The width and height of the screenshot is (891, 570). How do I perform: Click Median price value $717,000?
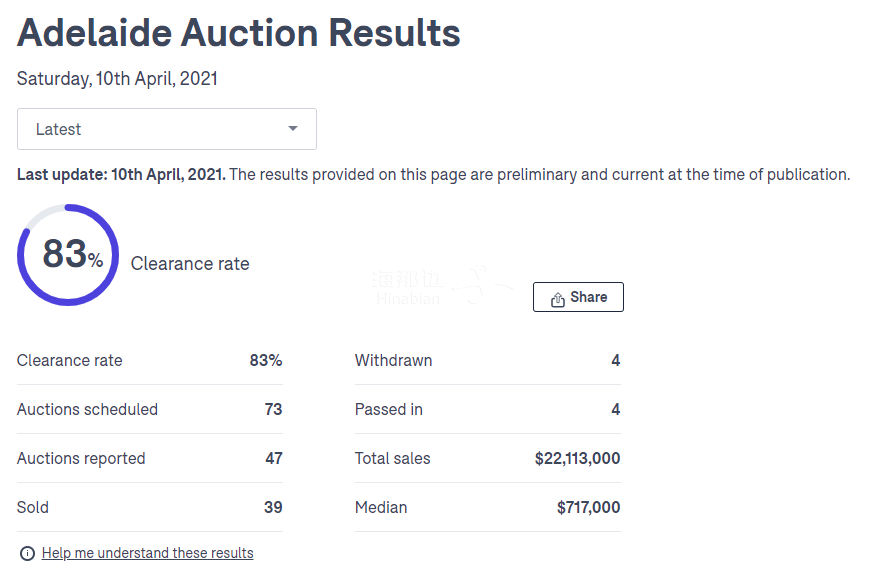pyautogui.click(x=588, y=507)
